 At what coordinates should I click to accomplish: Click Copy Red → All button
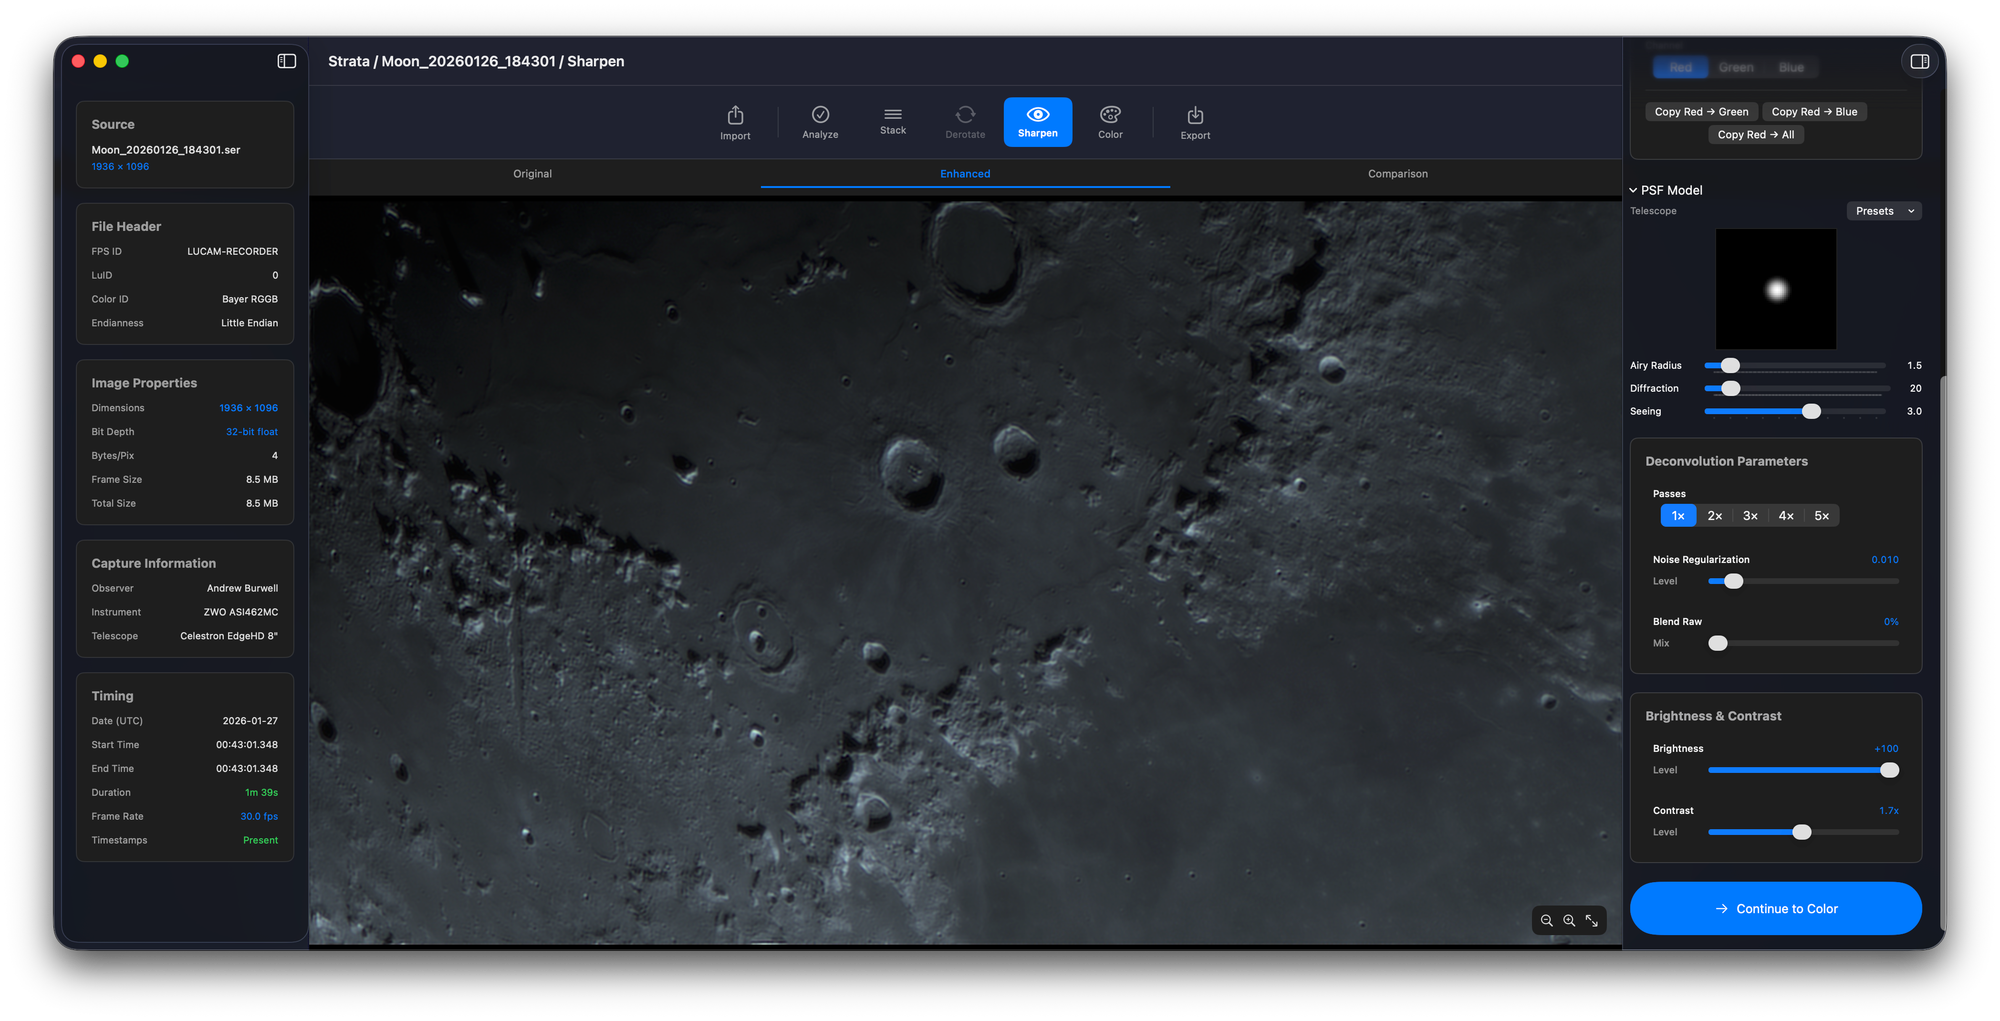(1755, 135)
